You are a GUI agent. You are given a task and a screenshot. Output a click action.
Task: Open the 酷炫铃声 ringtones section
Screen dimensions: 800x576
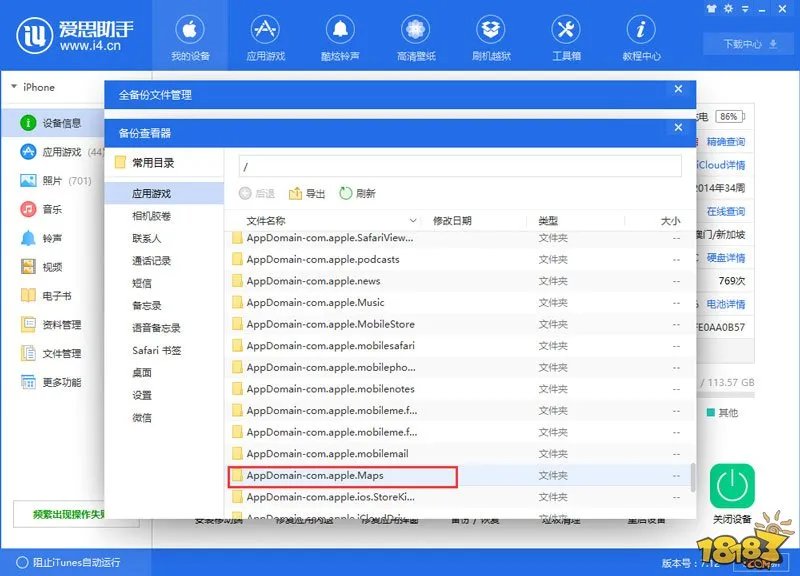pyautogui.click(x=340, y=38)
